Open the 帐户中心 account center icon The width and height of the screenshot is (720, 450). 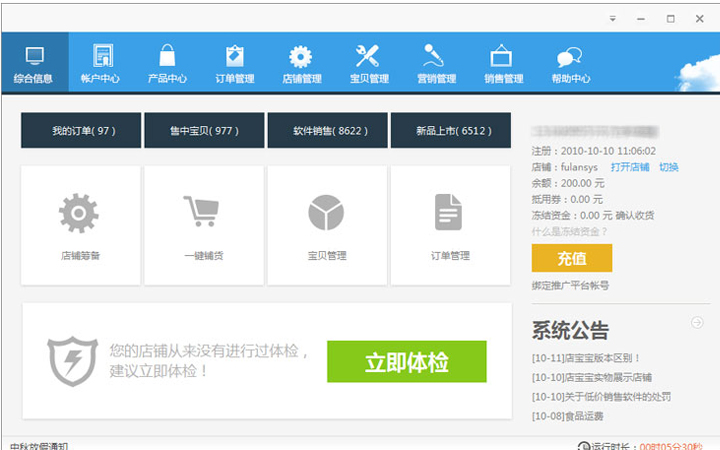pos(100,62)
